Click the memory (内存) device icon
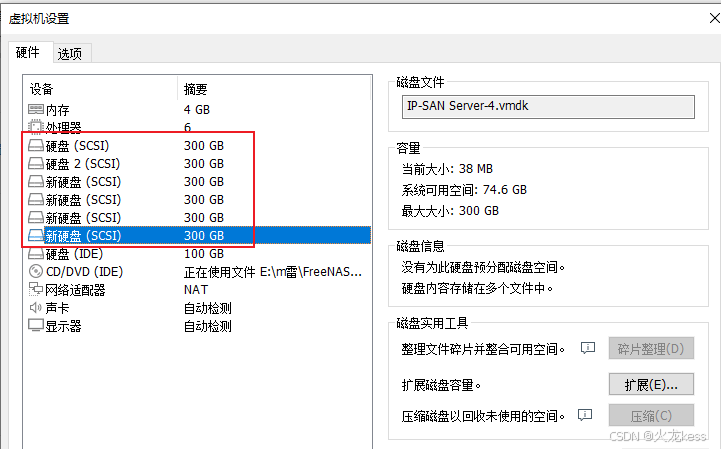This screenshot has width=721, height=449. (x=36, y=109)
